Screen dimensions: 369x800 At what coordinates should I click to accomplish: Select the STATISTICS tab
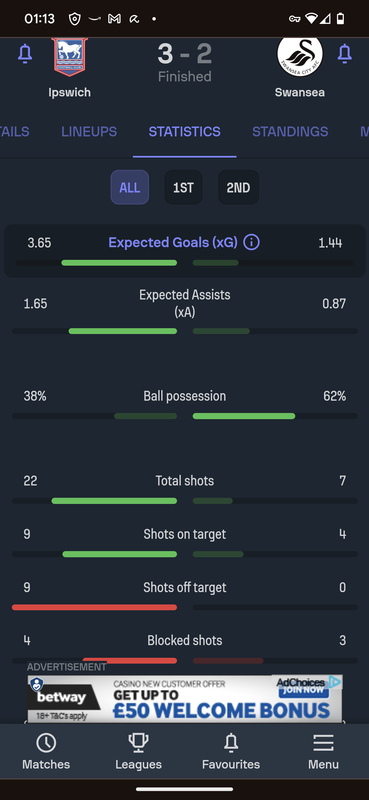pos(184,132)
